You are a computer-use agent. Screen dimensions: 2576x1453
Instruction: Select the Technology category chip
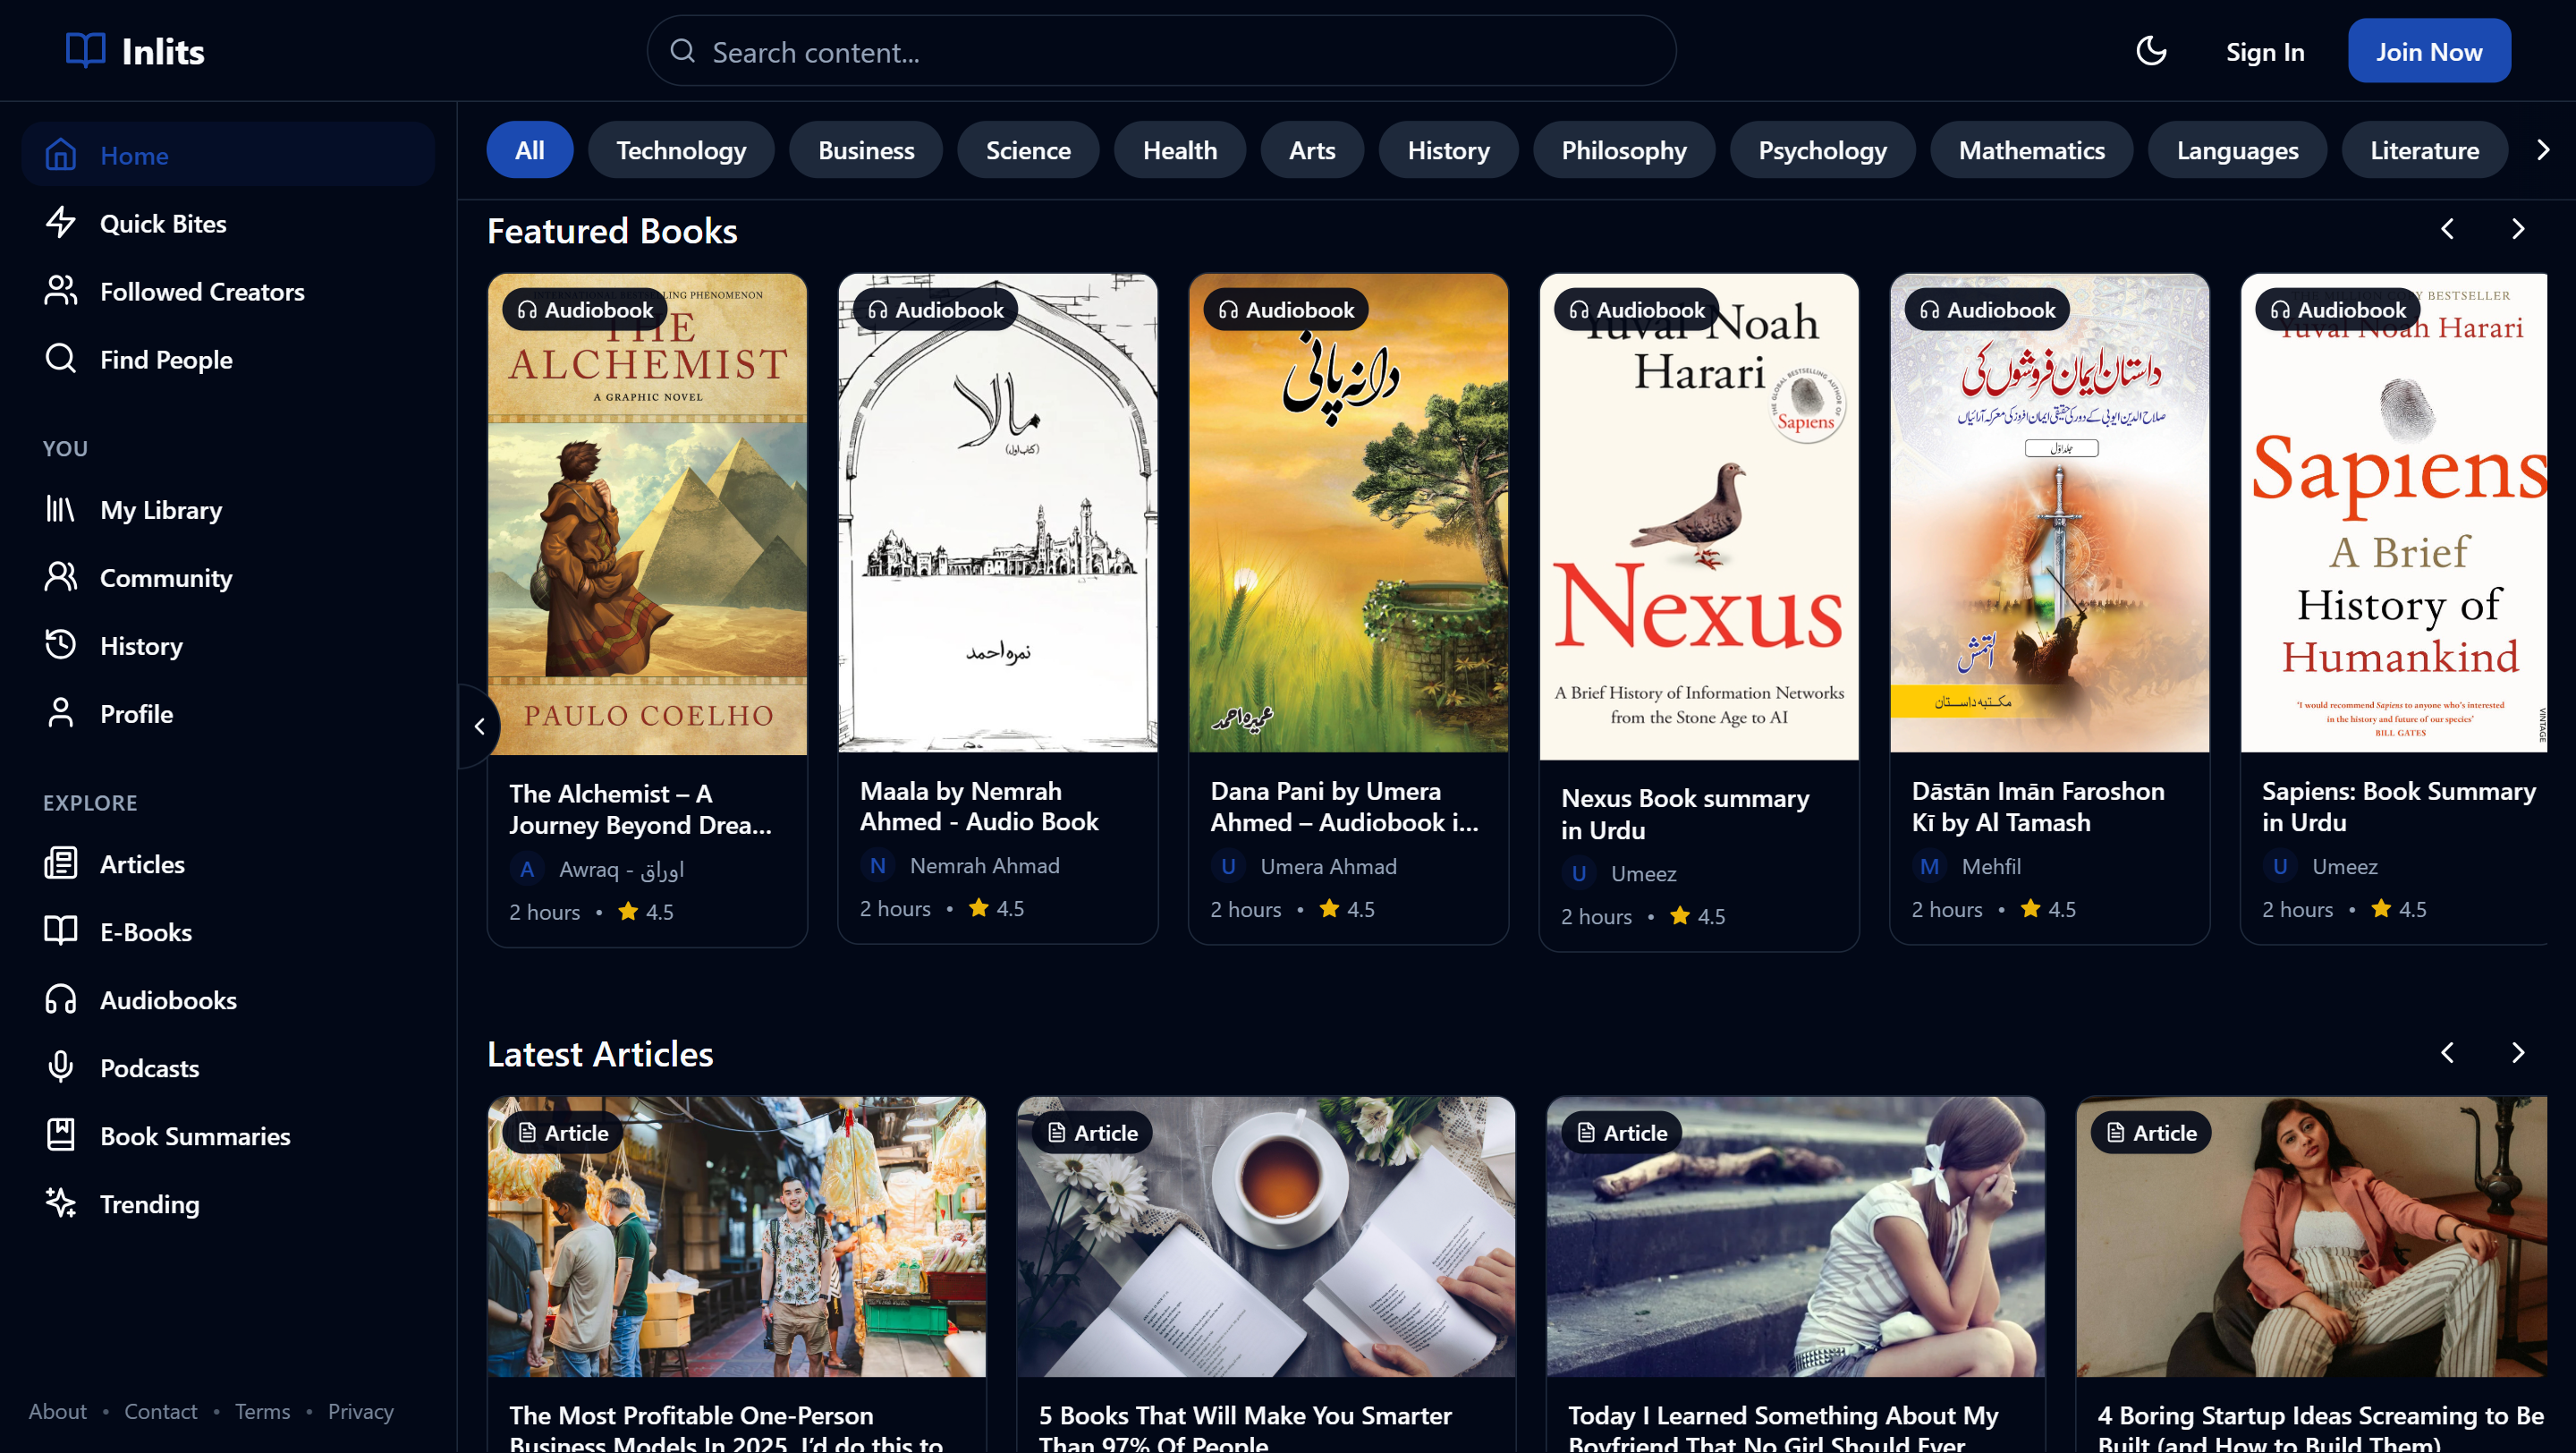[681, 151]
